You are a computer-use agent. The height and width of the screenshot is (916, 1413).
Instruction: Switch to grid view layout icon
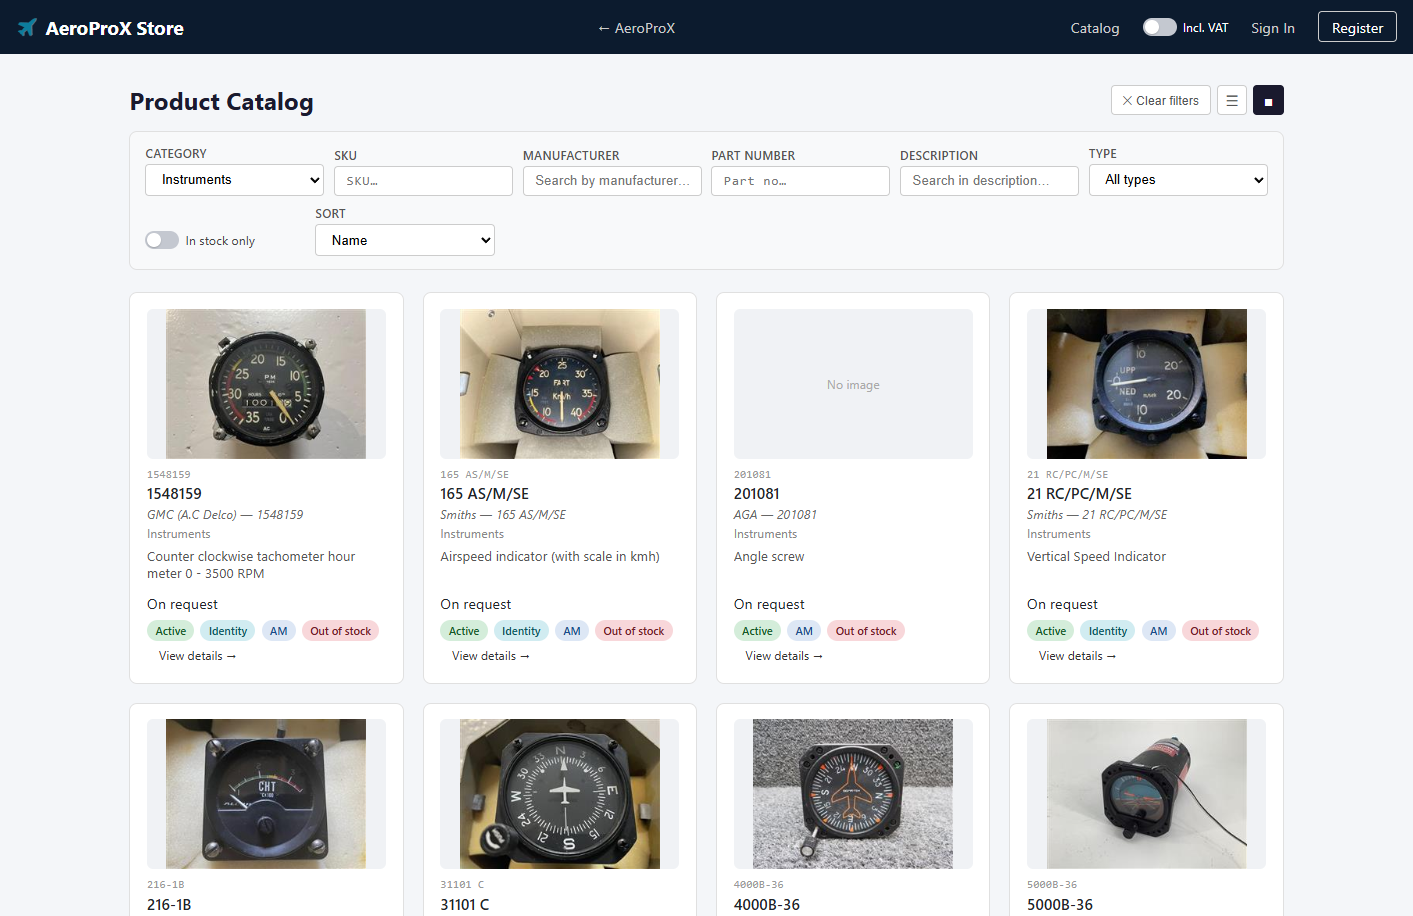coord(1268,100)
